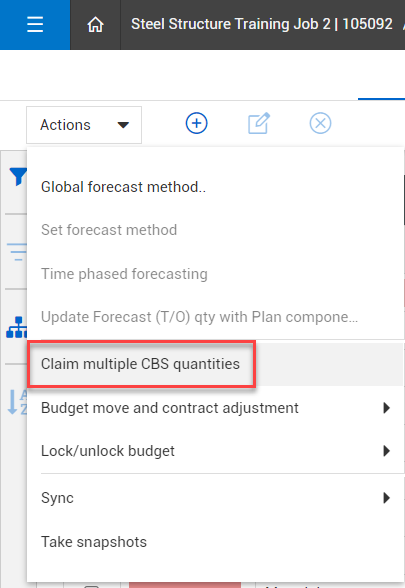Screen dimensions: 405x588
Task: Click the delete (circled X) icon
Action: (320, 123)
